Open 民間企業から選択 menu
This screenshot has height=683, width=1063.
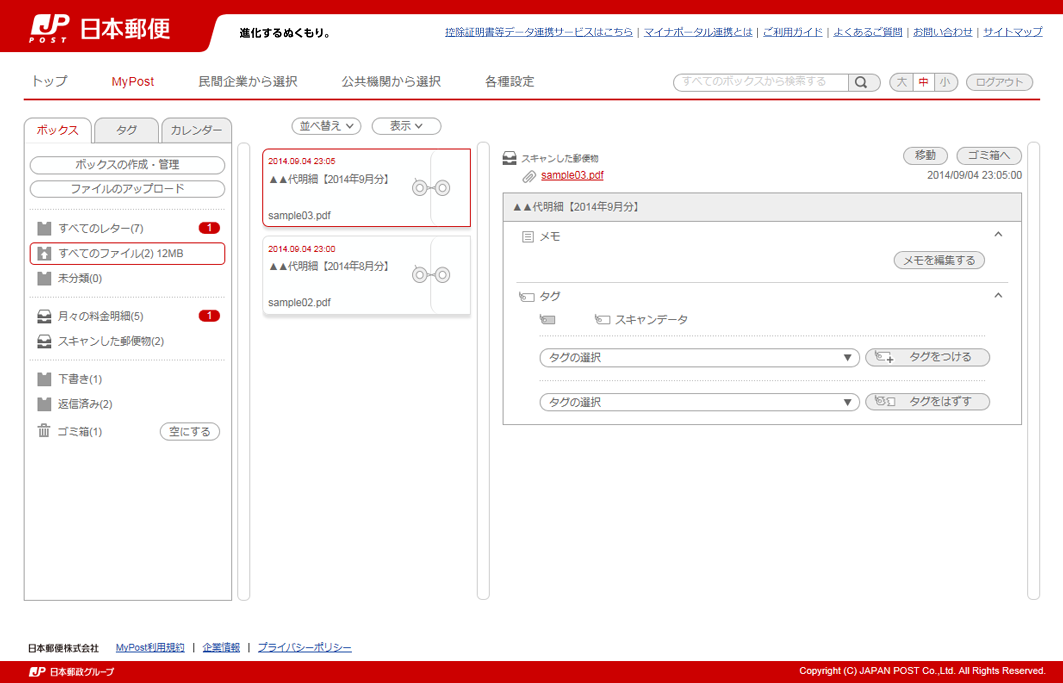pyautogui.click(x=247, y=81)
